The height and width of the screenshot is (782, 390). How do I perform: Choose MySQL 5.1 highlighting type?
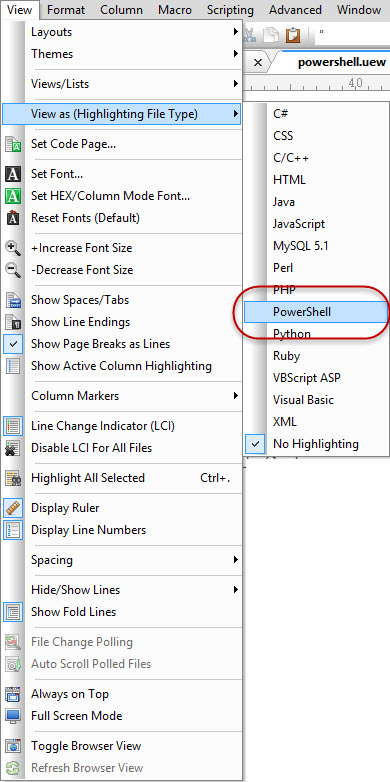pyautogui.click(x=316, y=245)
